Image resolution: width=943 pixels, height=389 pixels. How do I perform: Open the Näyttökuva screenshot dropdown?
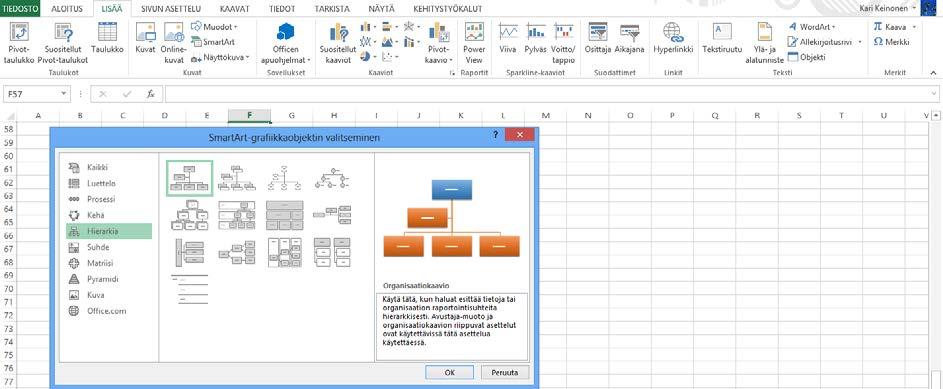220,58
